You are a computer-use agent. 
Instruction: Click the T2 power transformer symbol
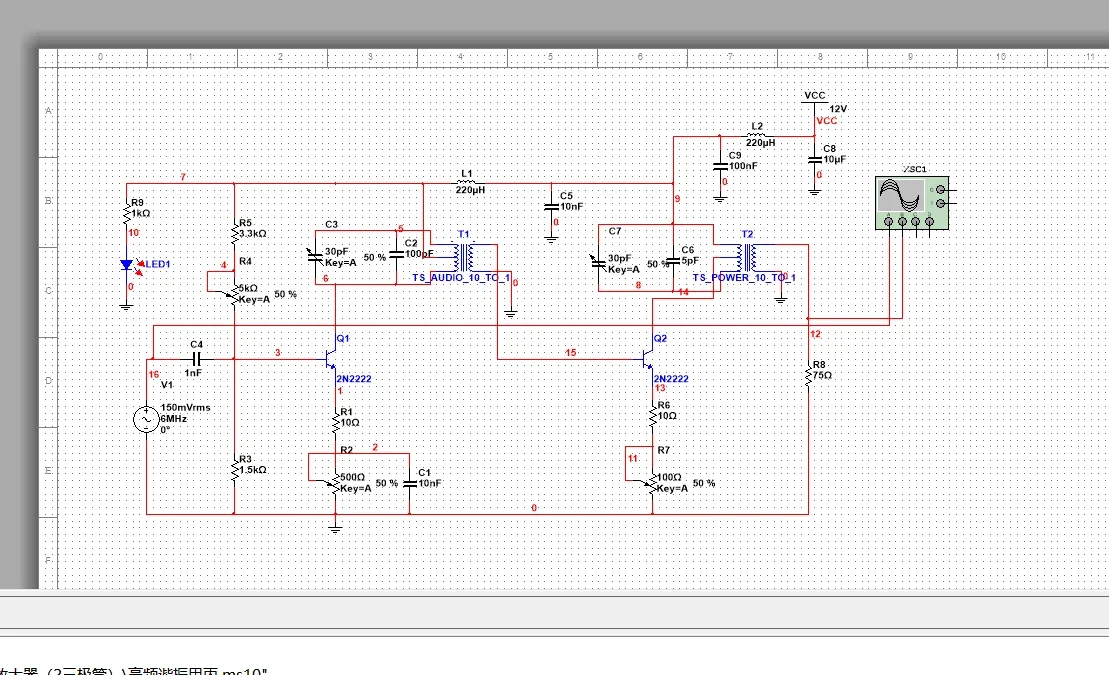point(748,258)
